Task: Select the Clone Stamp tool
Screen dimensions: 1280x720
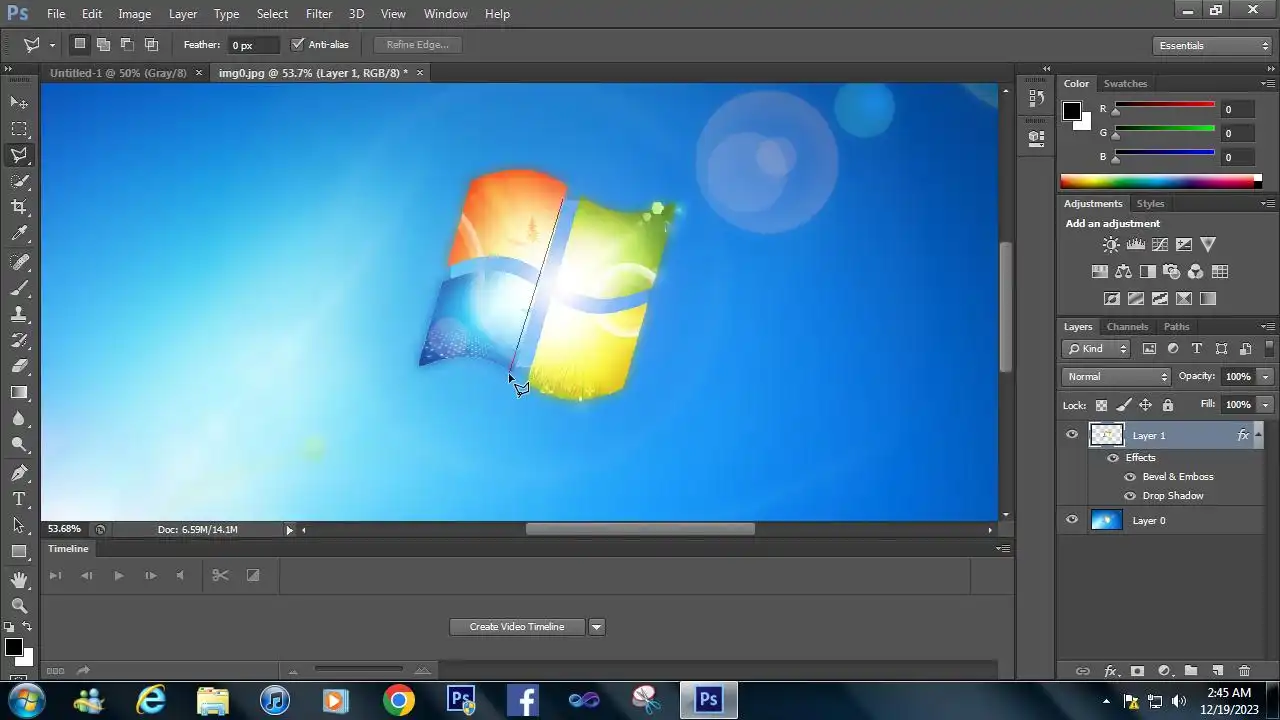Action: [x=19, y=314]
